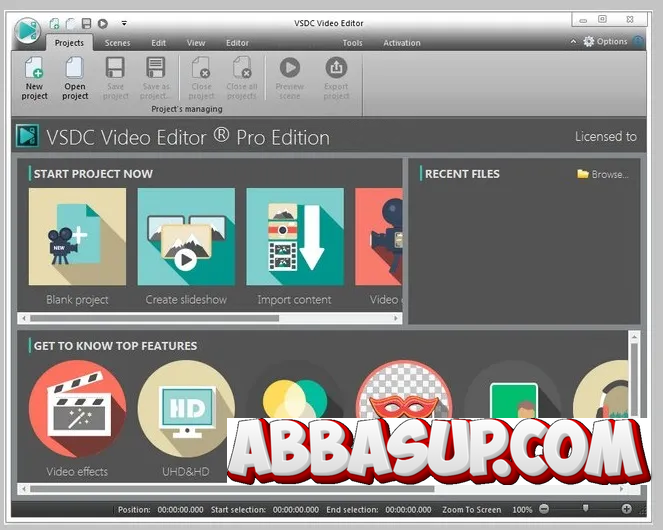This screenshot has width=663, height=530.
Task: Open the color blending circles feature
Action: (295, 391)
